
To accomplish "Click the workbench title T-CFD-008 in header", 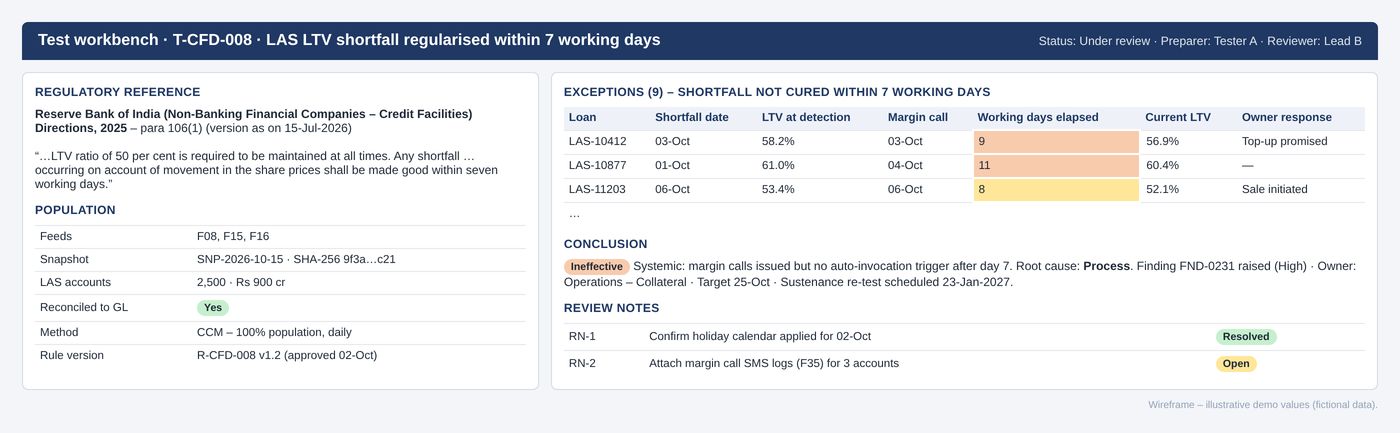I will pos(349,40).
